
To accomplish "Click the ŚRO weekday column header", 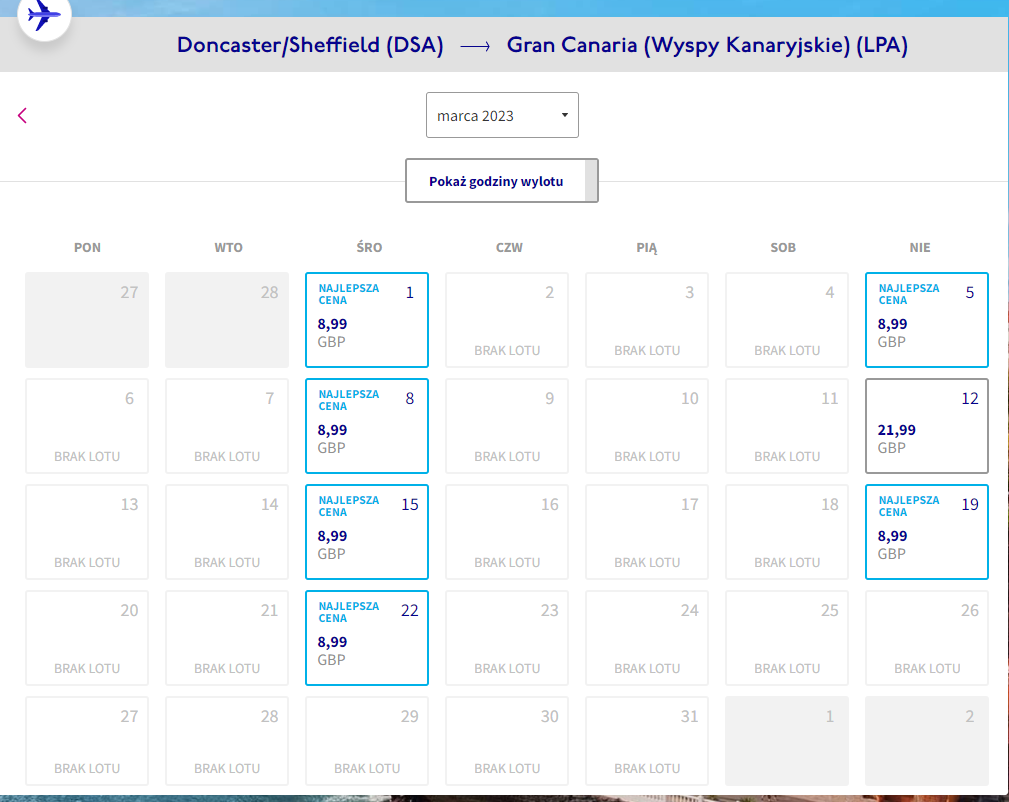I will click(369, 247).
